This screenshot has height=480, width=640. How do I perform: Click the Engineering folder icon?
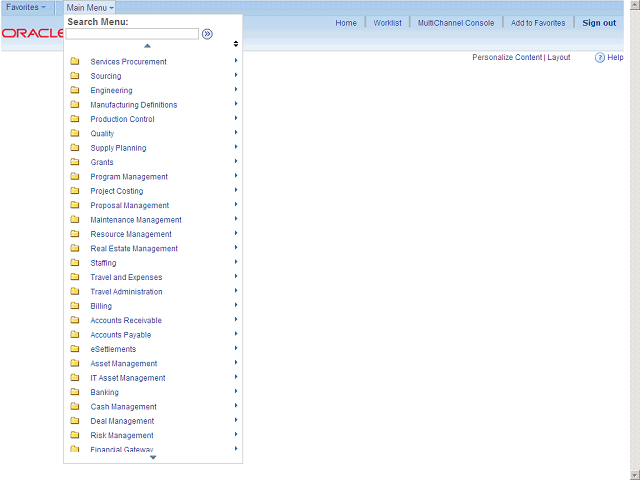(x=75, y=90)
